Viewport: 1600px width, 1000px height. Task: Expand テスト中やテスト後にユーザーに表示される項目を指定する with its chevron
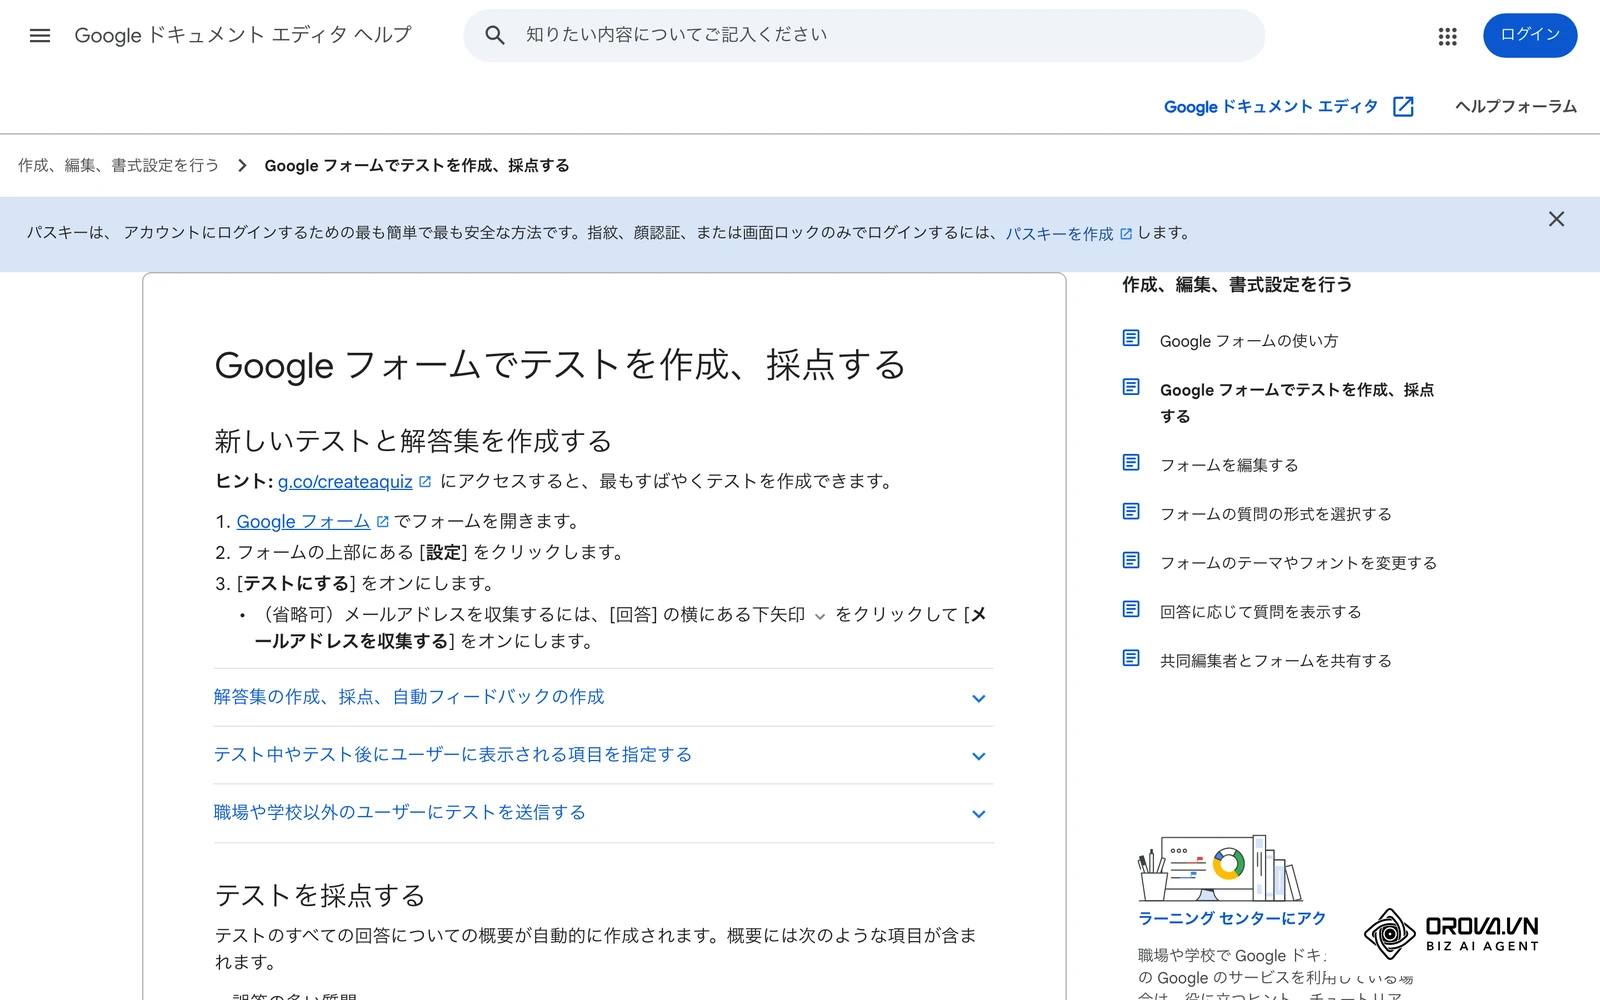click(x=979, y=757)
